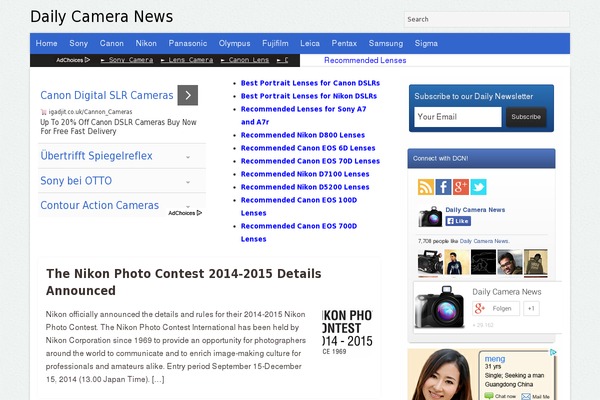Open the Sigma menu item
Screen dimensions: 600x400
pos(426,43)
